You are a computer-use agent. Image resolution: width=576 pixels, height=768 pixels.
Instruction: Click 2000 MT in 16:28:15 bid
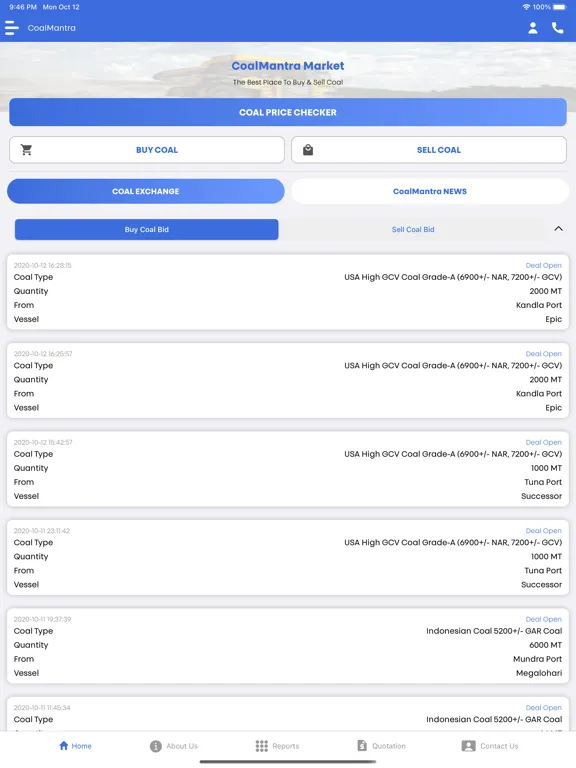545,291
